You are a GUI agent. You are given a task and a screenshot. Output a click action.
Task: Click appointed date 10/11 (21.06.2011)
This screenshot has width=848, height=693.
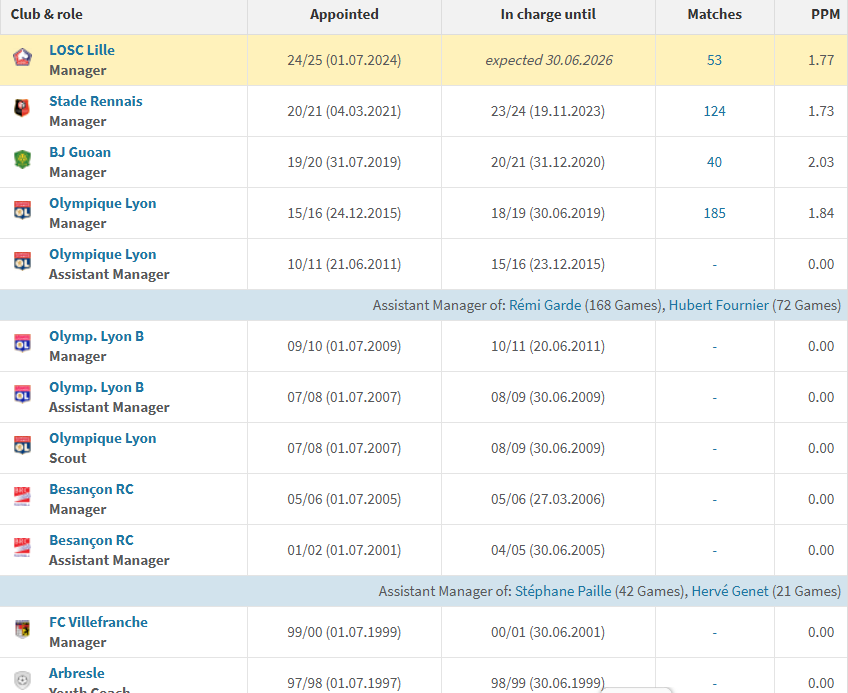[x=344, y=264]
